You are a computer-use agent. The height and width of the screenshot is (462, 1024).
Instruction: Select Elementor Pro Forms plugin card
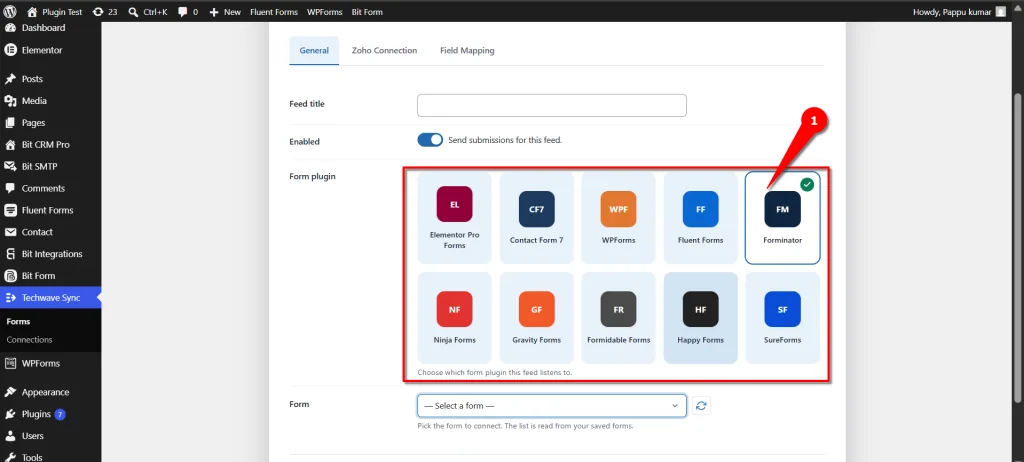coord(455,218)
